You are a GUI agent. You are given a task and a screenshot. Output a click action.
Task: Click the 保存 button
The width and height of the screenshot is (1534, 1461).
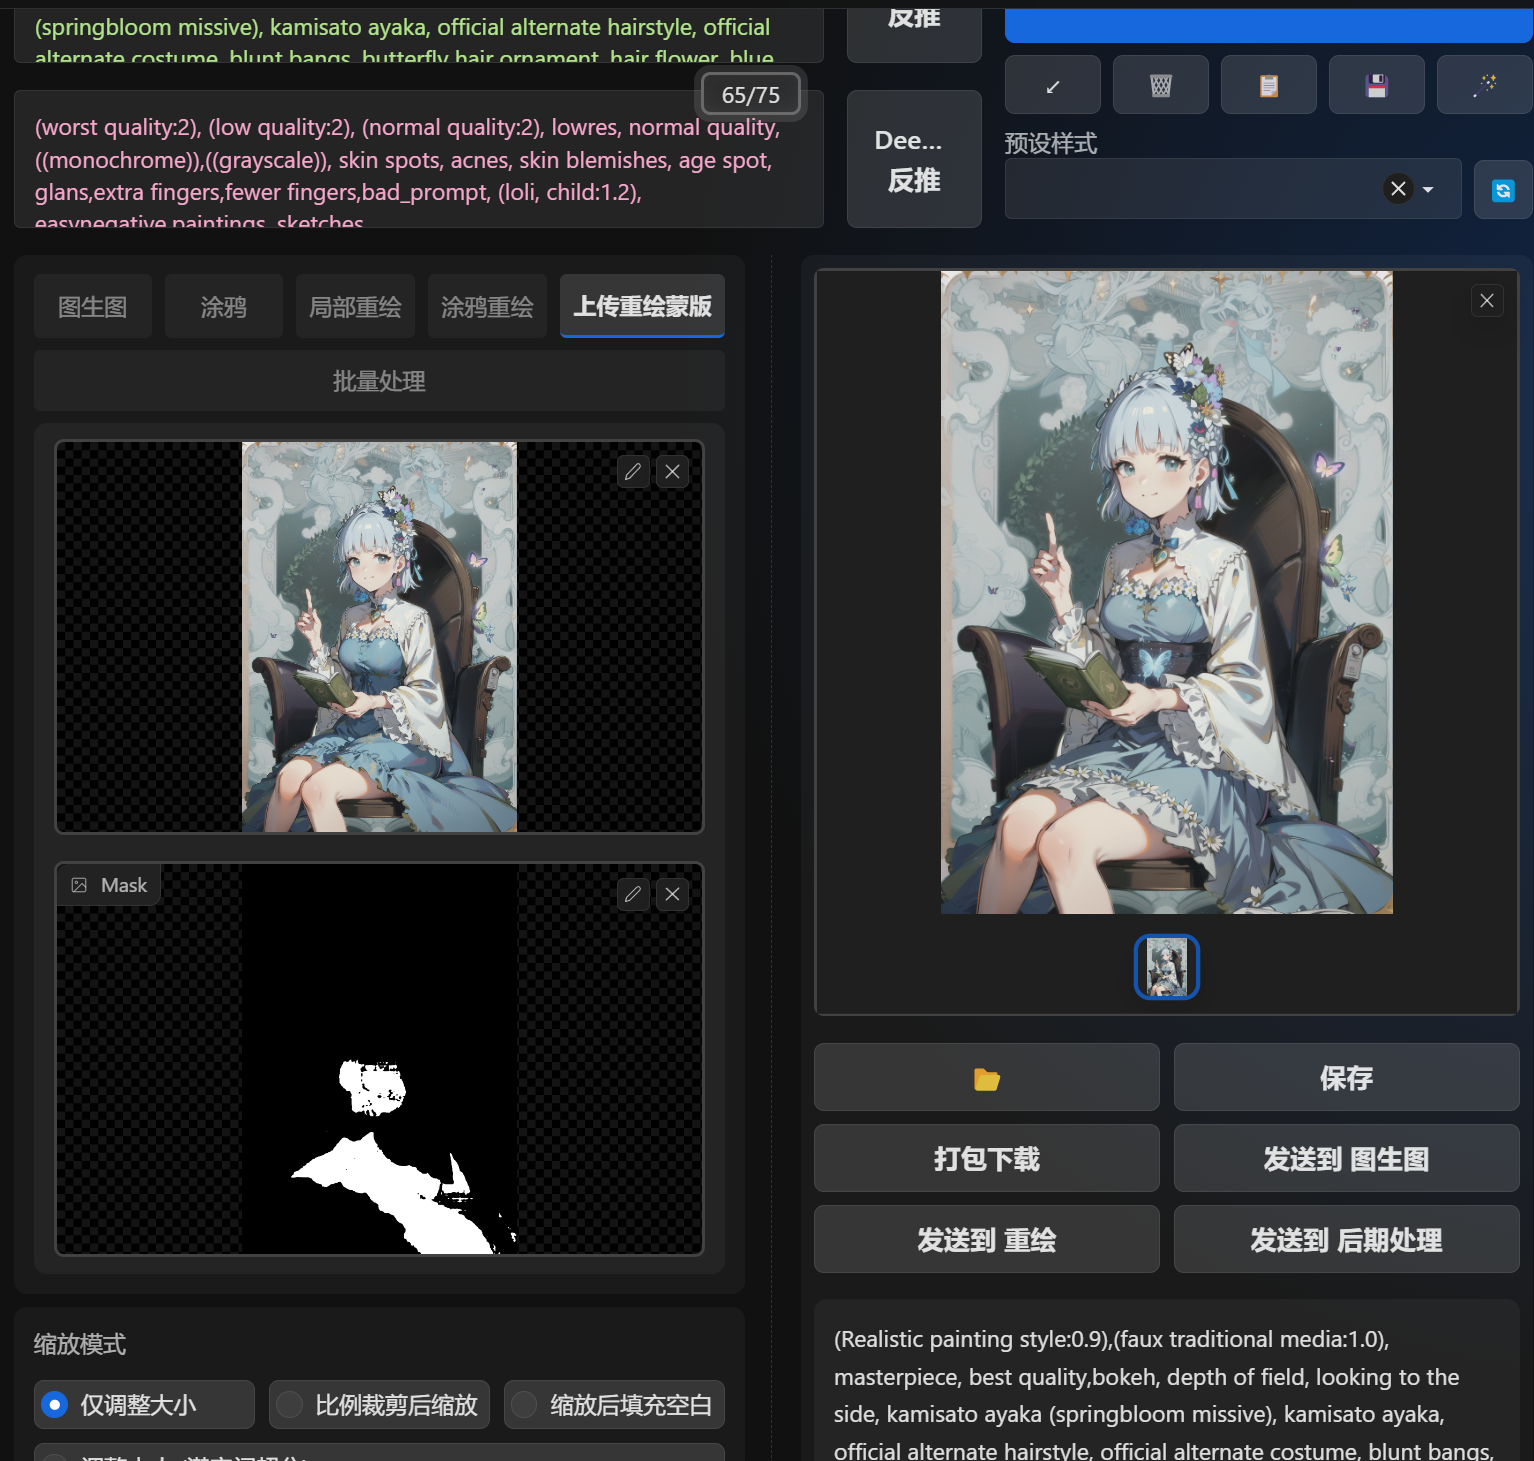[x=1346, y=1078]
